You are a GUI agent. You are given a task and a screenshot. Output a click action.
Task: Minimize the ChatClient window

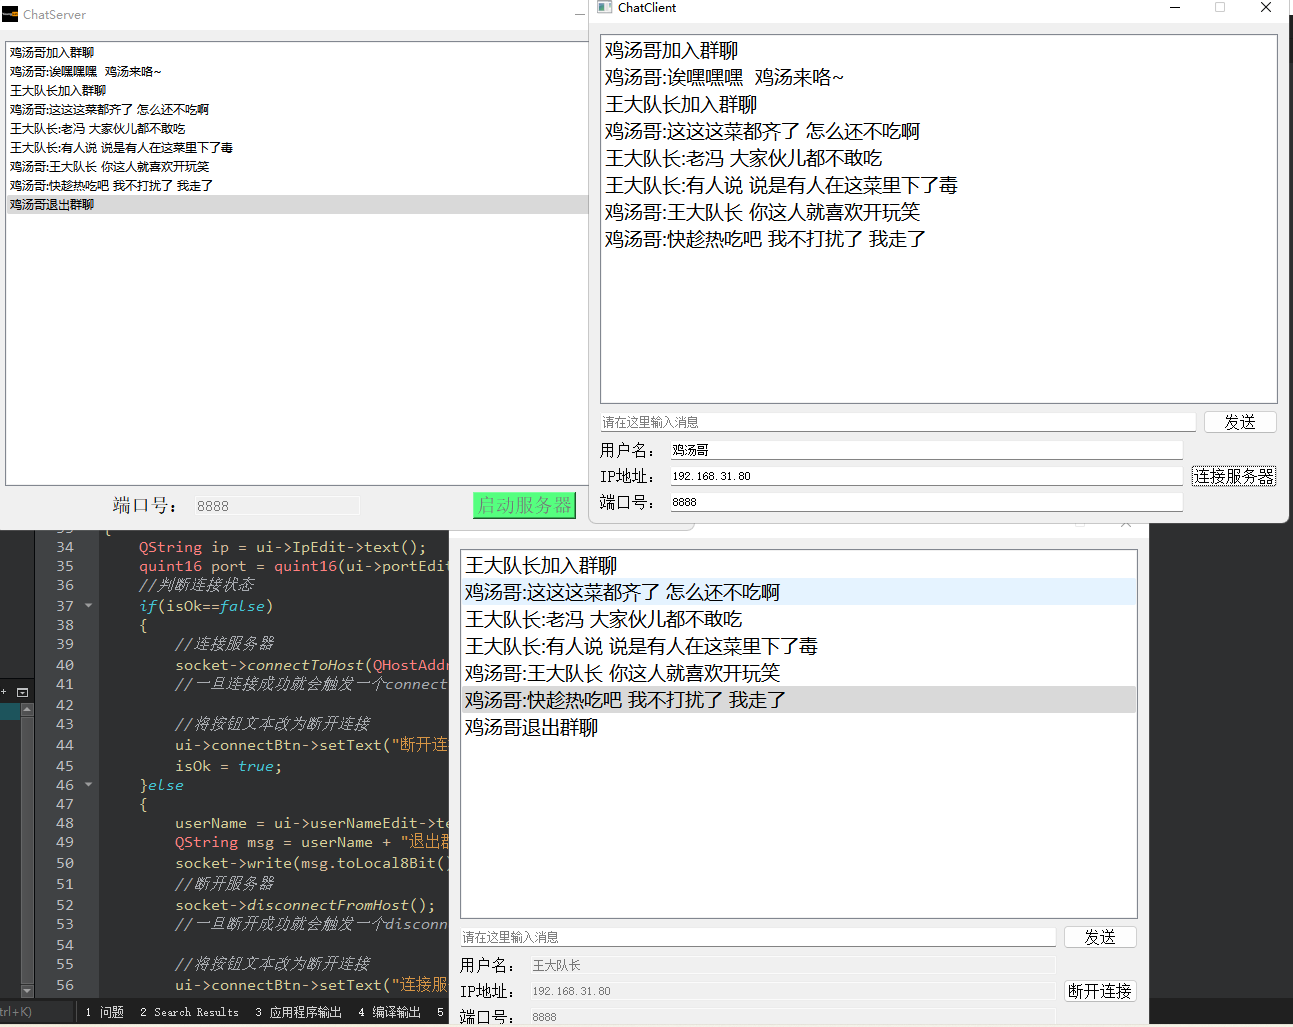(x=1175, y=8)
